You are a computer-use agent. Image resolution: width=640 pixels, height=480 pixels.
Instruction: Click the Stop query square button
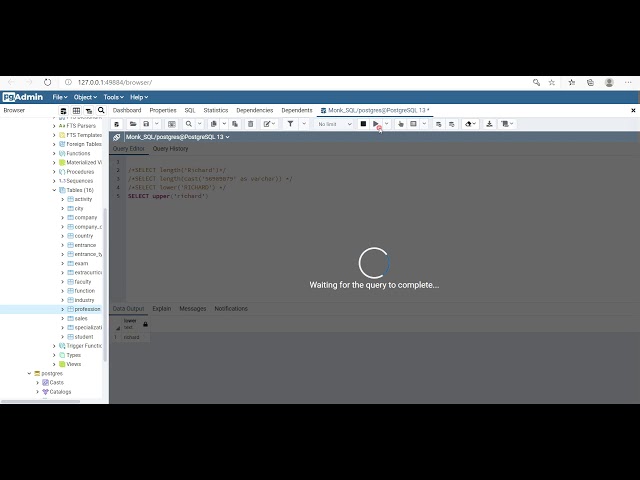[x=363, y=124]
